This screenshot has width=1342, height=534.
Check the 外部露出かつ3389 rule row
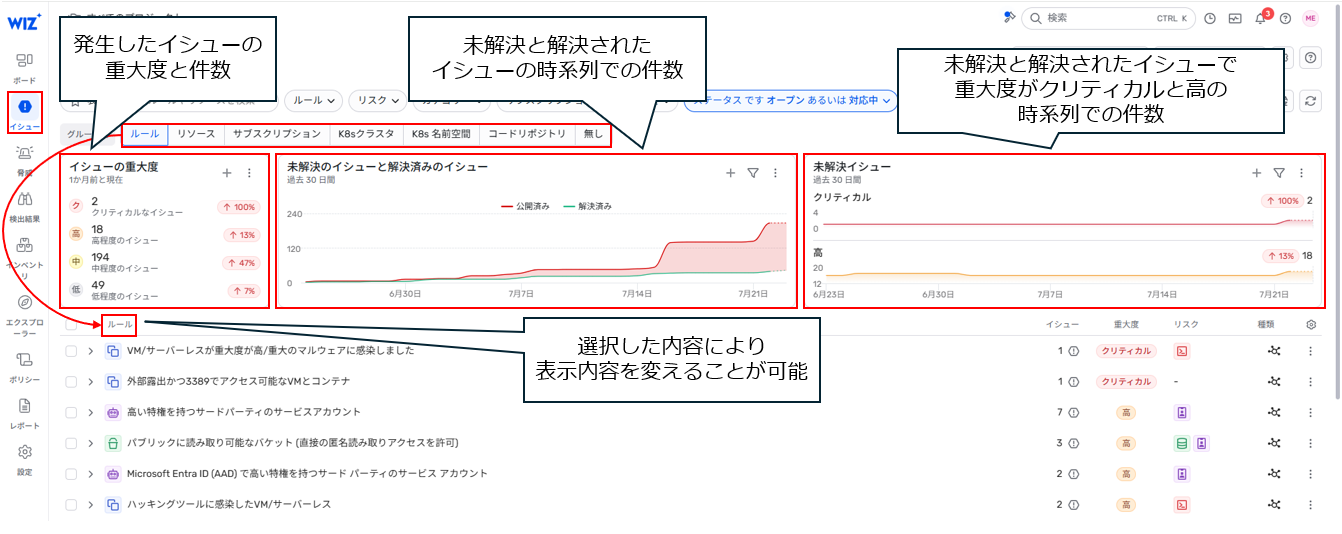71,381
